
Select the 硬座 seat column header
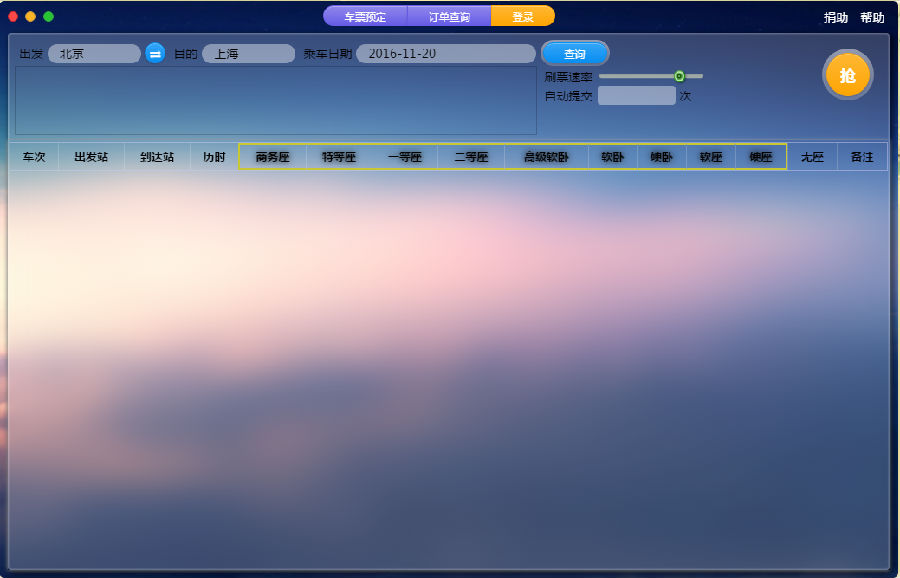pos(761,157)
